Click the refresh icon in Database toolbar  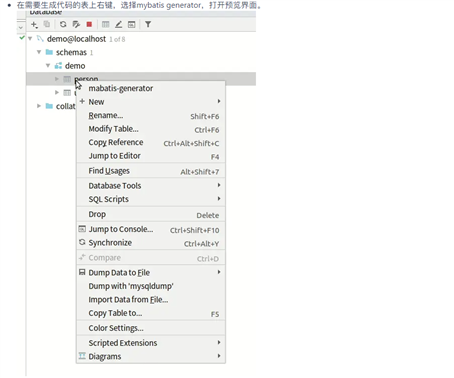(63, 24)
